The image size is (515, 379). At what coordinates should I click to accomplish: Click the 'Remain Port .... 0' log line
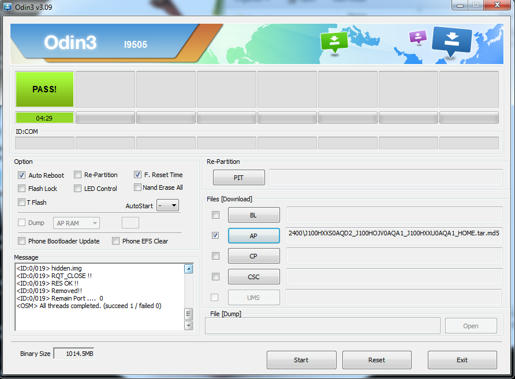[60, 298]
